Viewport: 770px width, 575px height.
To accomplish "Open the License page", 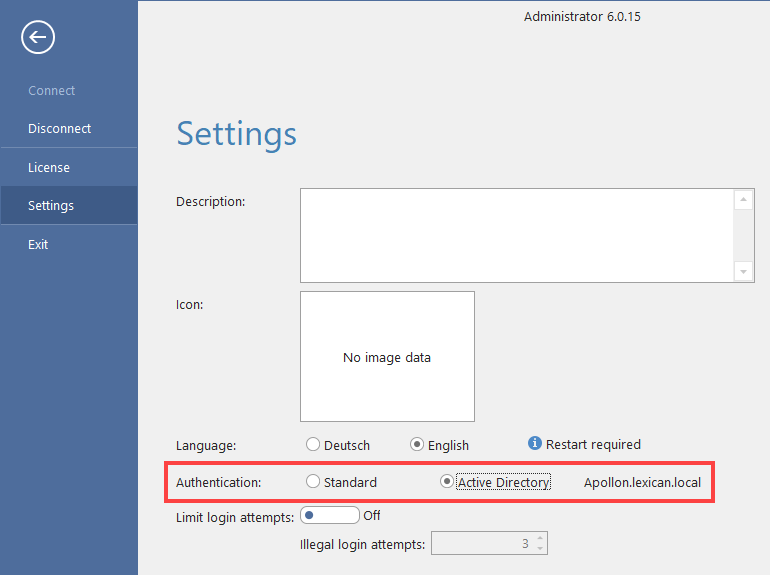I will point(49,167).
